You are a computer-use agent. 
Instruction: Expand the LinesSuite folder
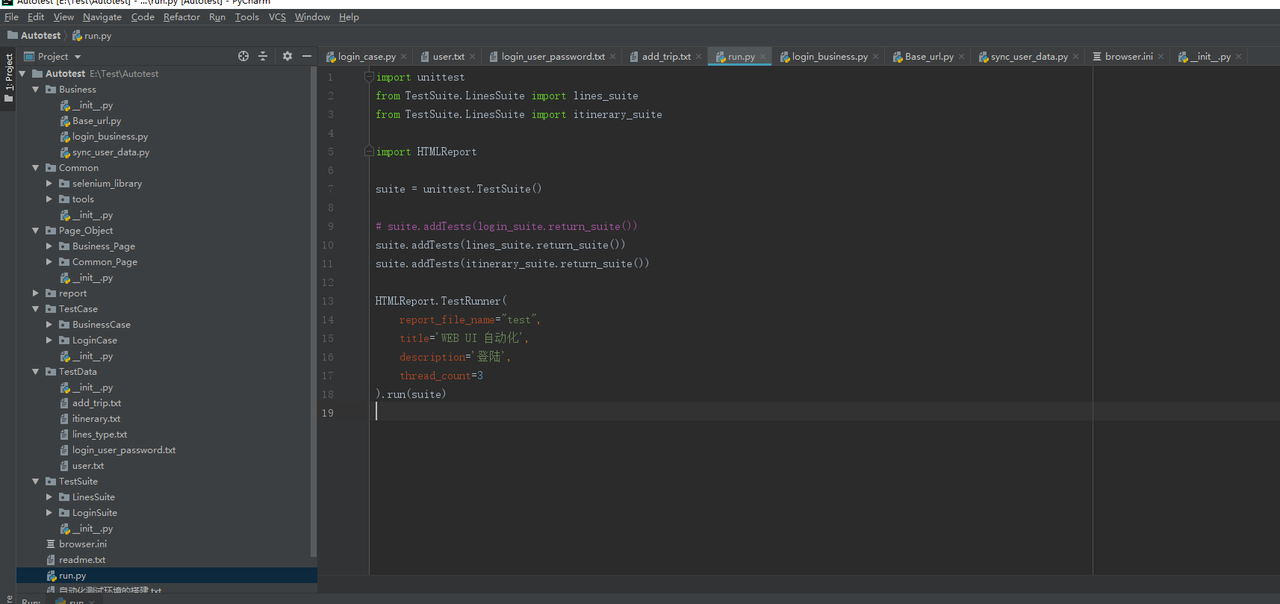click(x=50, y=497)
